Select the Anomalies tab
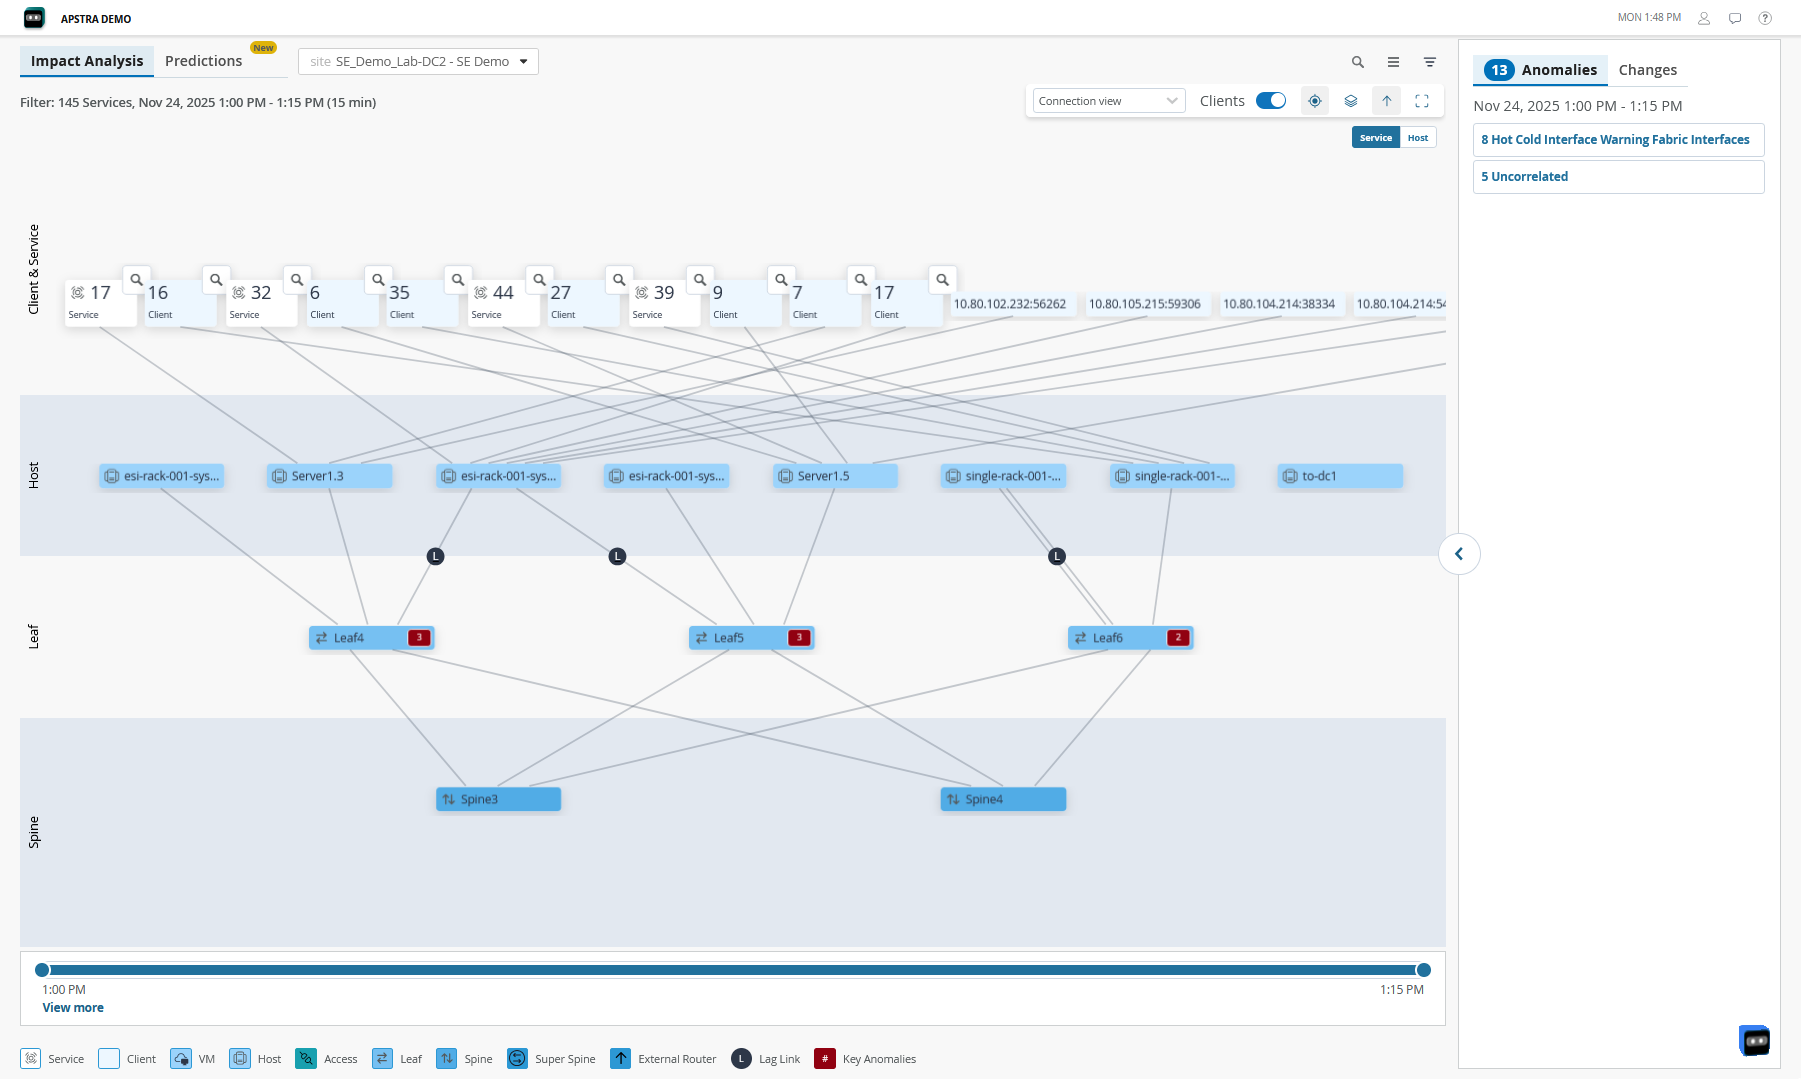Screen dimensions: 1801x1079 (x=1540, y=70)
